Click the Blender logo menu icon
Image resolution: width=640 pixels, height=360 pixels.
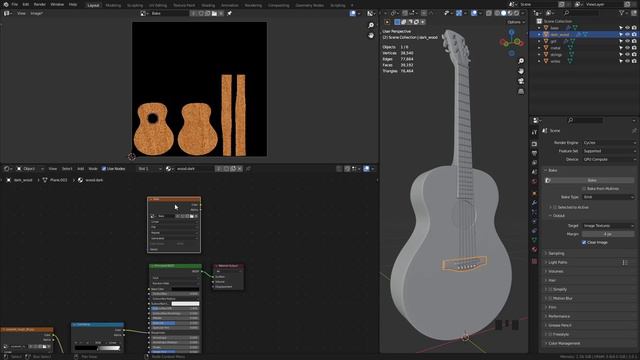(6, 4)
